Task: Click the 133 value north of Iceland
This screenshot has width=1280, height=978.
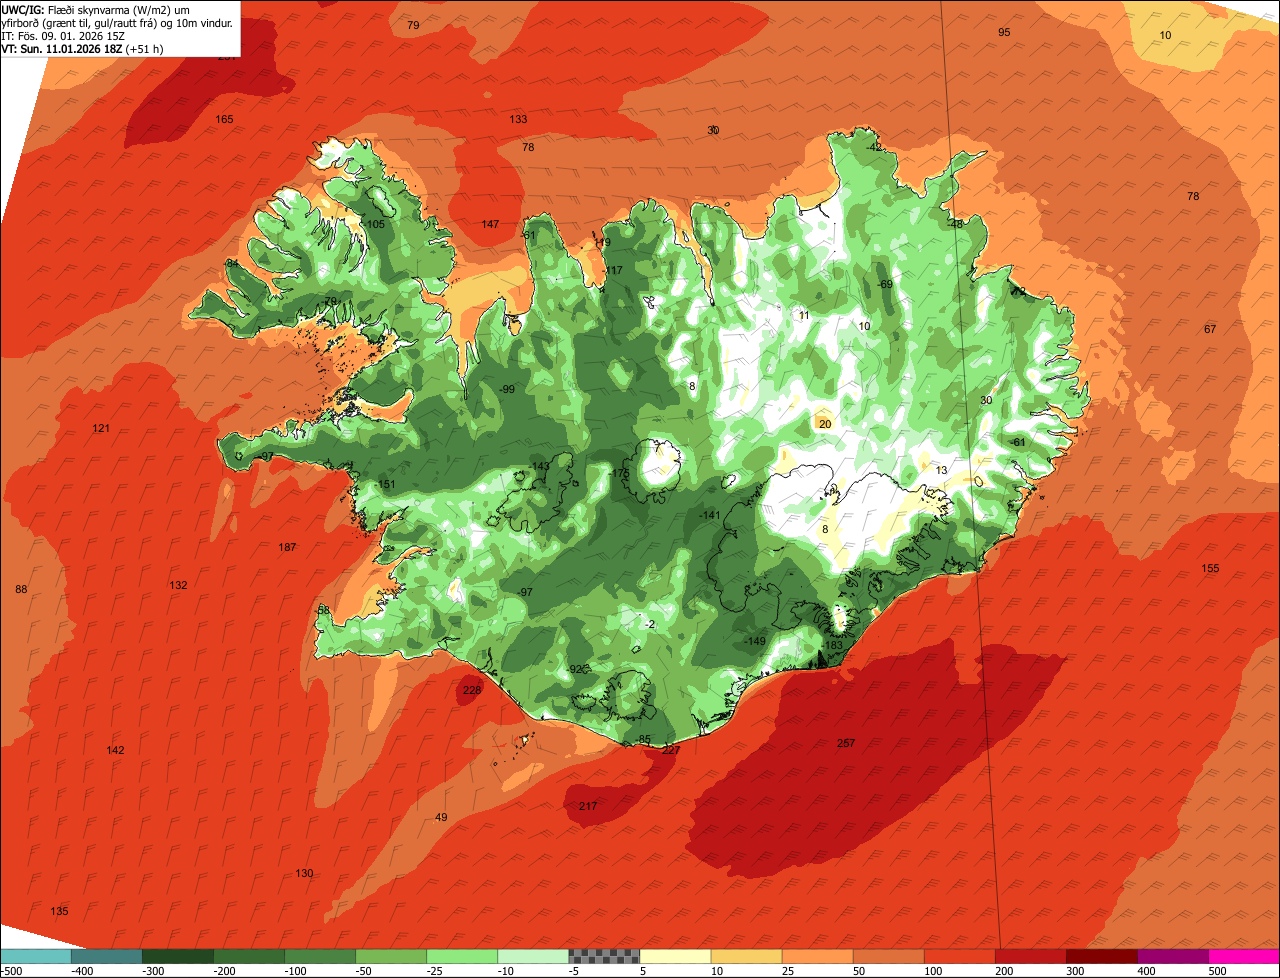Action: pos(518,119)
